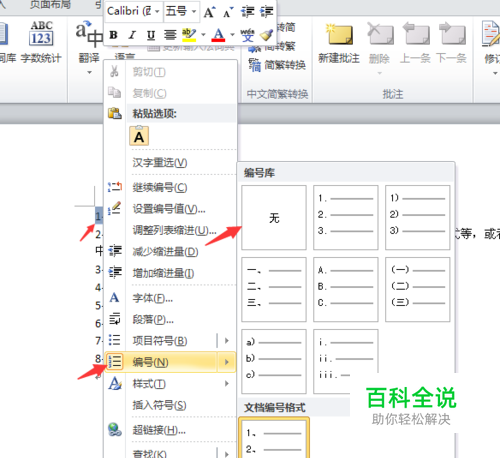Select 无 numbering format
Screen dimensions: 500x458
tap(274, 218)
